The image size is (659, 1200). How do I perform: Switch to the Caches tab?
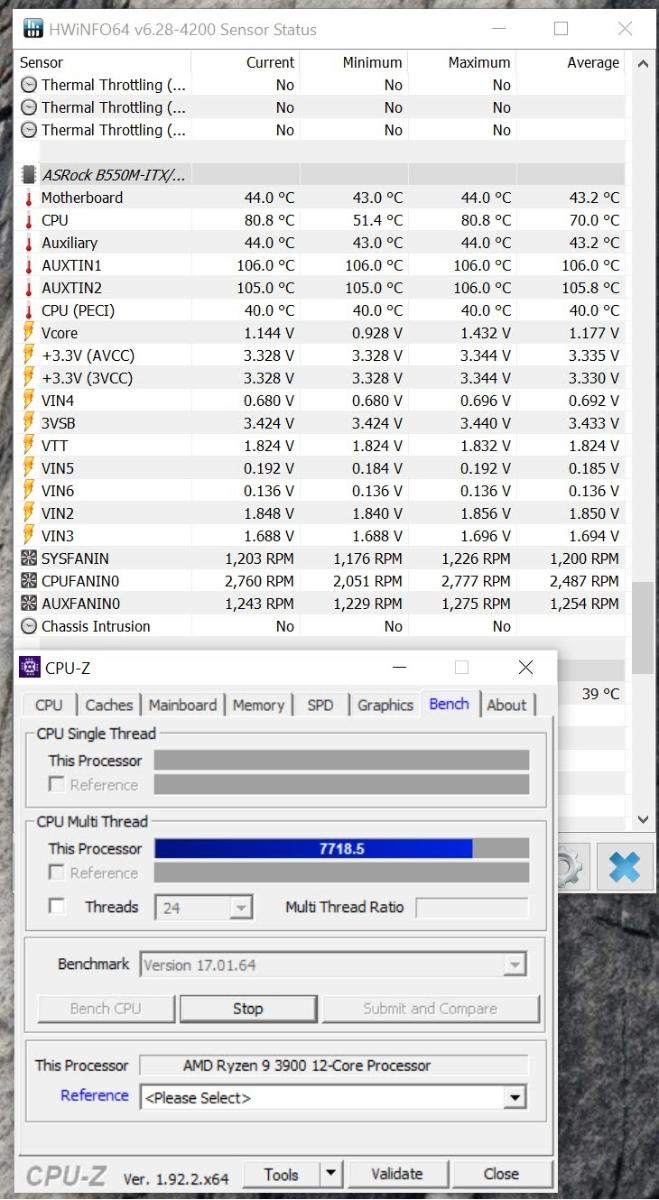pyautogui.click(x=109, y=705)
